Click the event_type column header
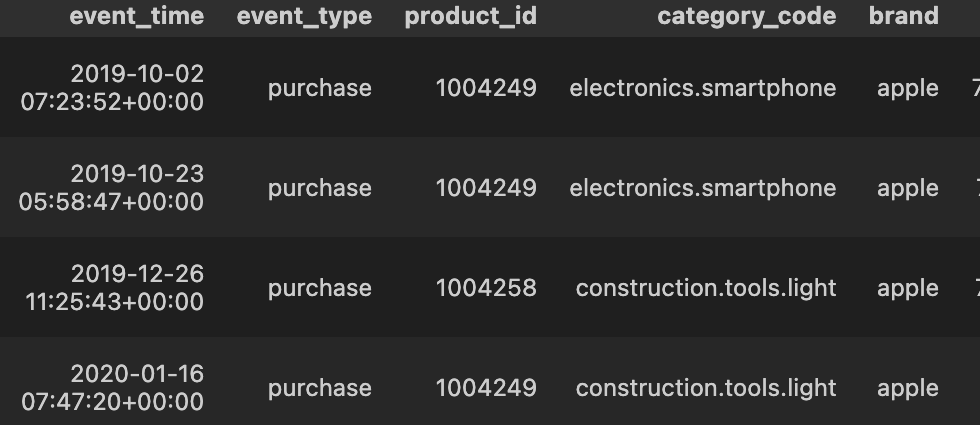Viewport: 980px width, 425px height. (x=304, y=17)
